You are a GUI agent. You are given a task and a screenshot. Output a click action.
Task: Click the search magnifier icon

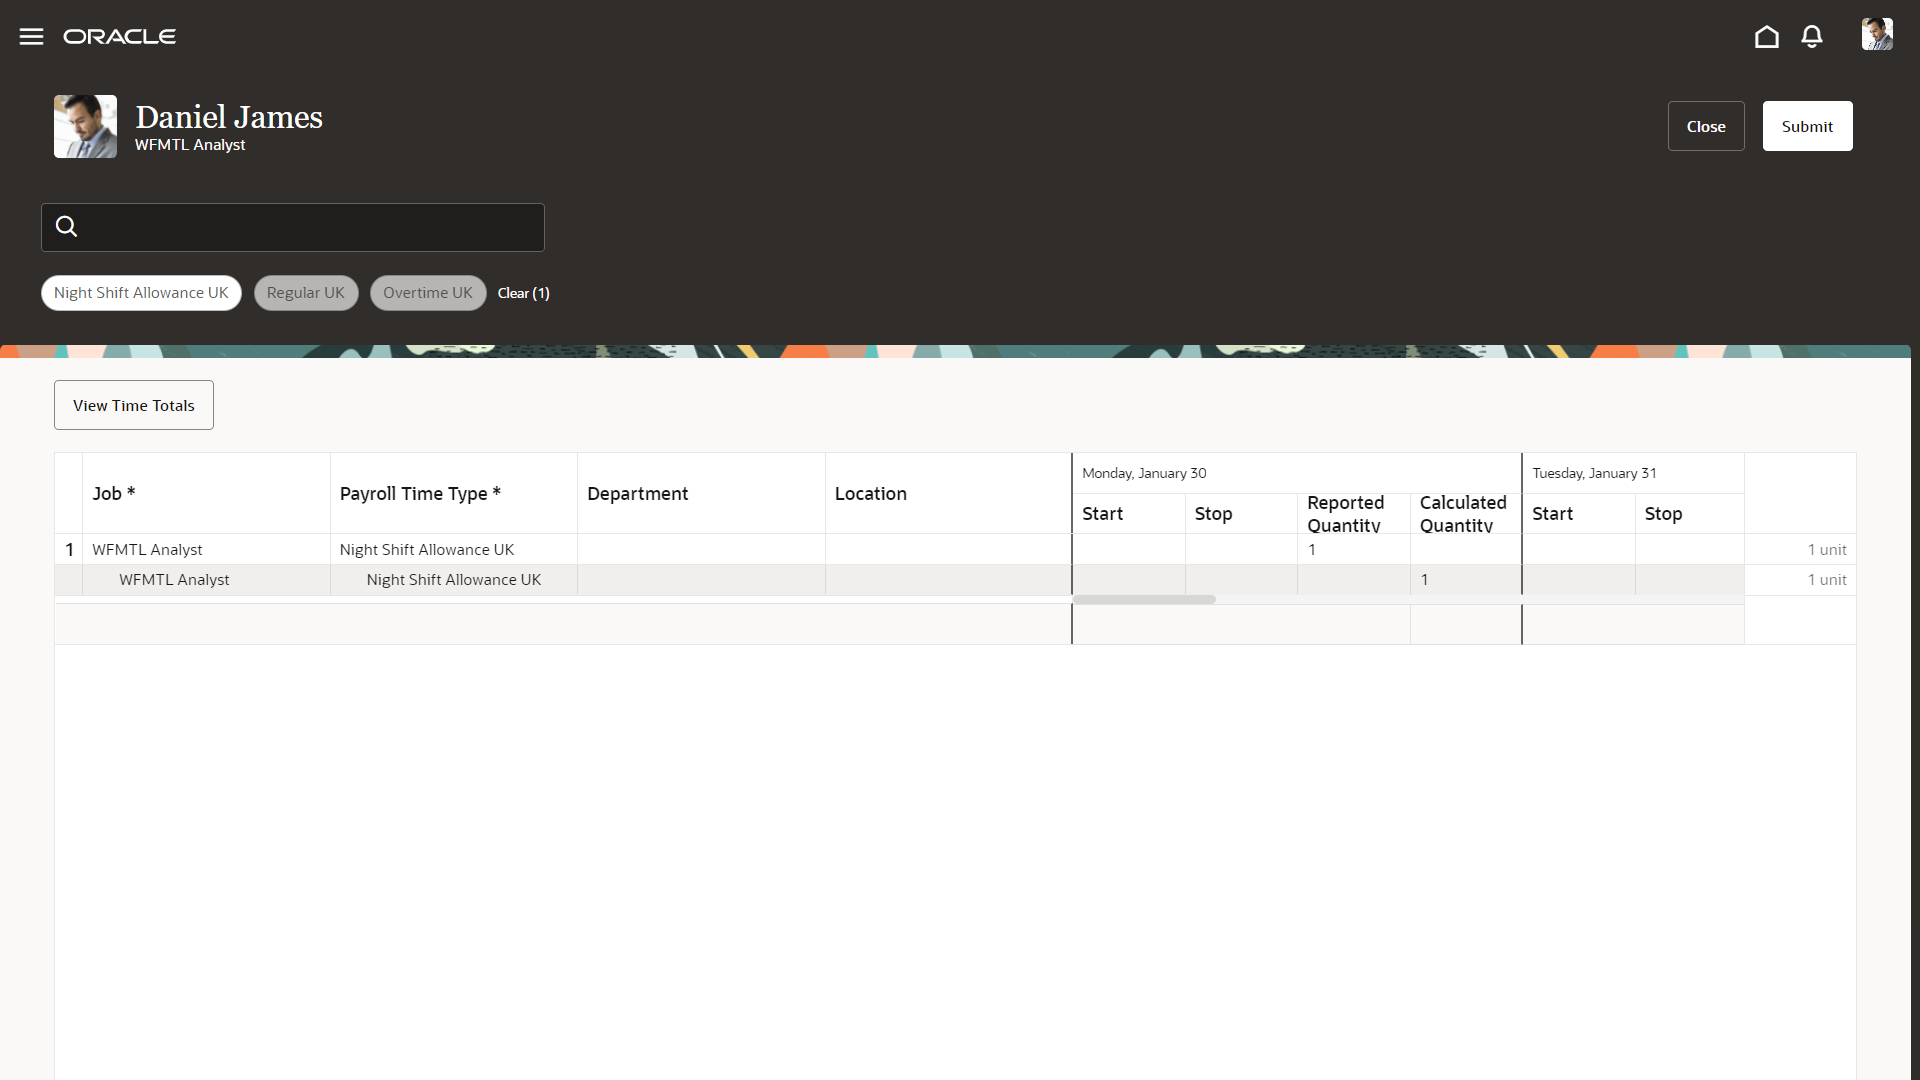(x=67, y=227)
